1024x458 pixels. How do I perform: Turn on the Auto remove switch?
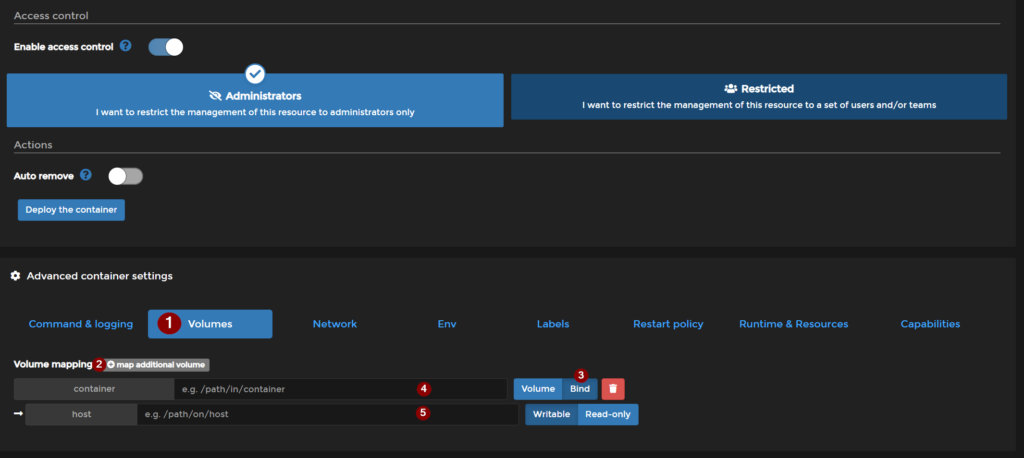point(126,176)
